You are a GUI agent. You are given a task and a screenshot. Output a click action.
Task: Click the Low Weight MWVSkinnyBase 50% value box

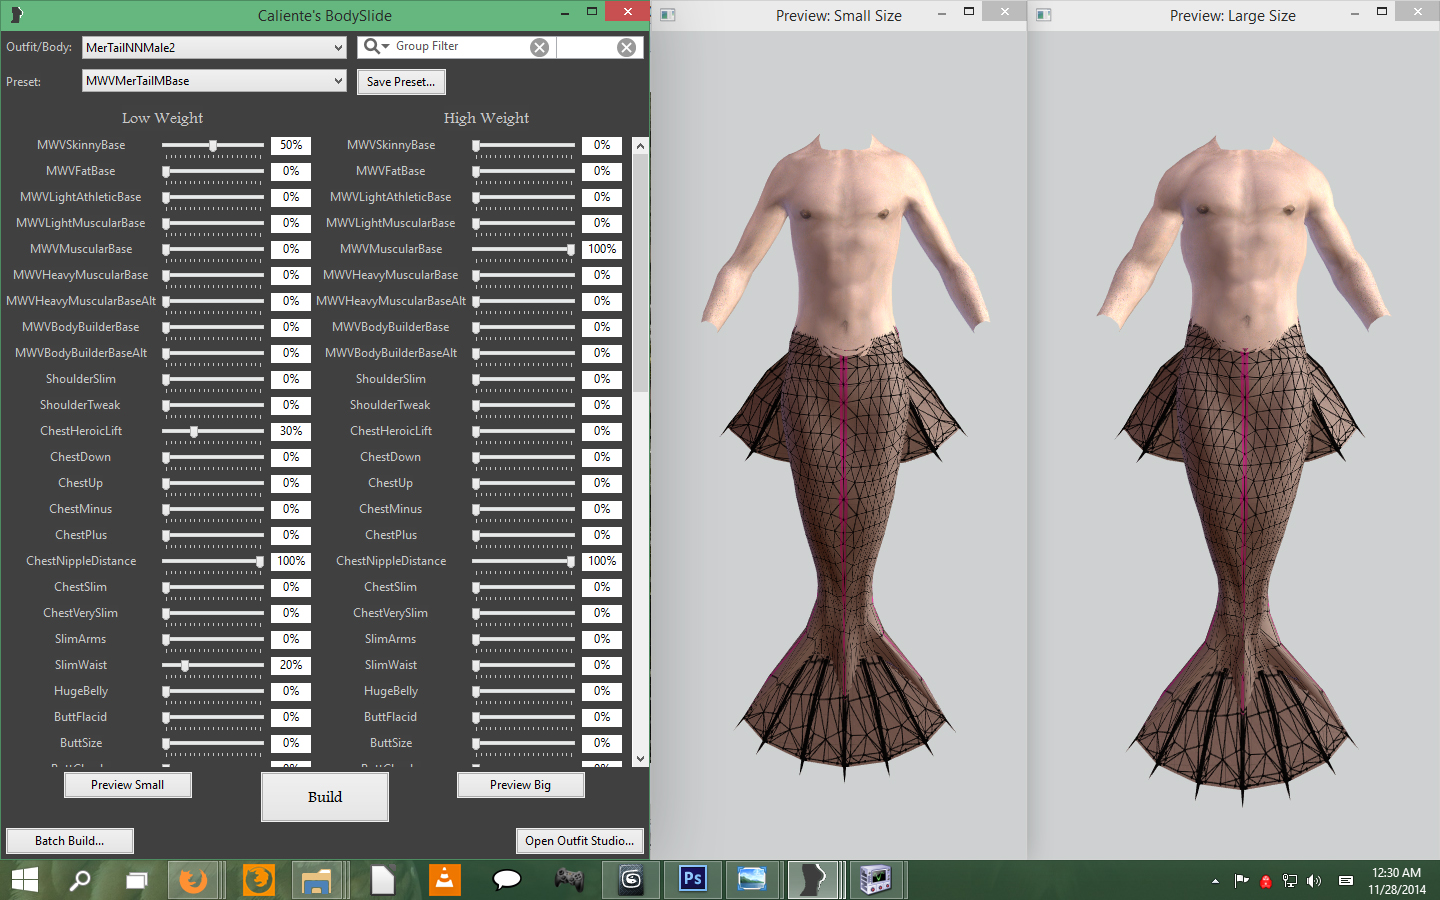tap(291, 146)
